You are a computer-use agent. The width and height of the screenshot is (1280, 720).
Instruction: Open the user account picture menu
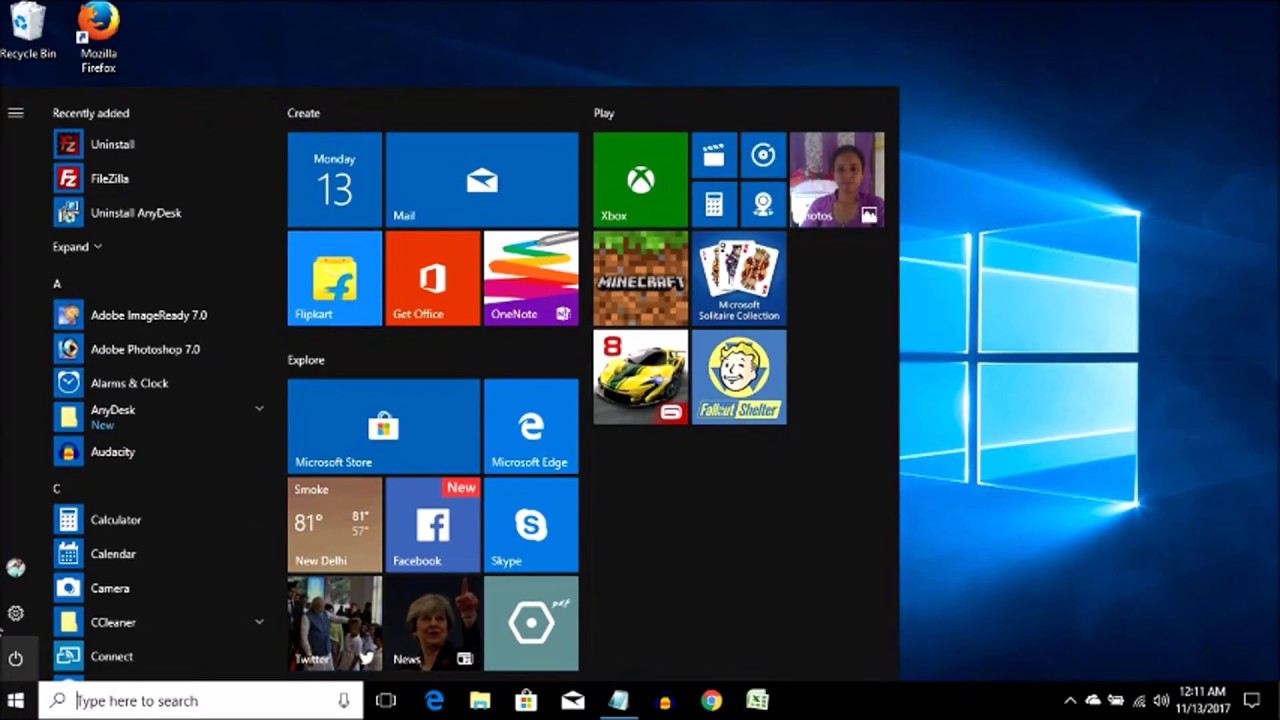click(16, 568)
